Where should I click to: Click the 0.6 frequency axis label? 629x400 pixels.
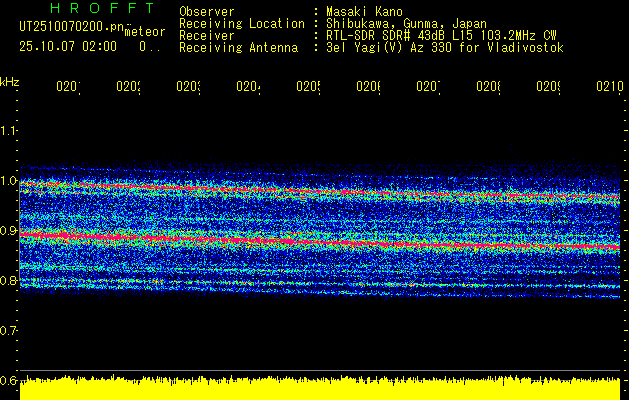8,380
